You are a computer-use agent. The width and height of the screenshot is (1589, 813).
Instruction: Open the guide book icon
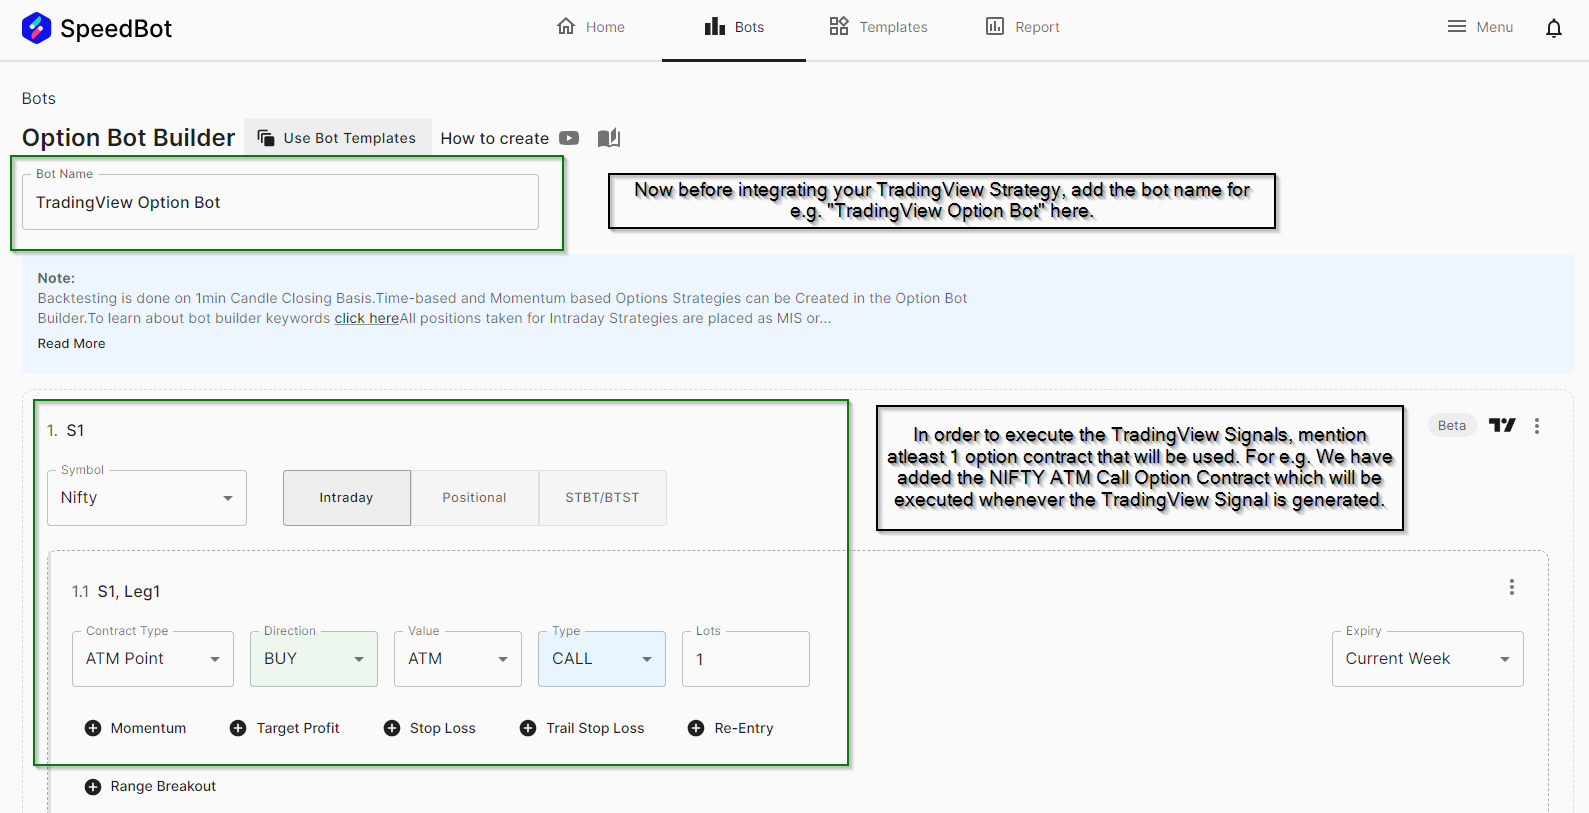coord(609,138)
